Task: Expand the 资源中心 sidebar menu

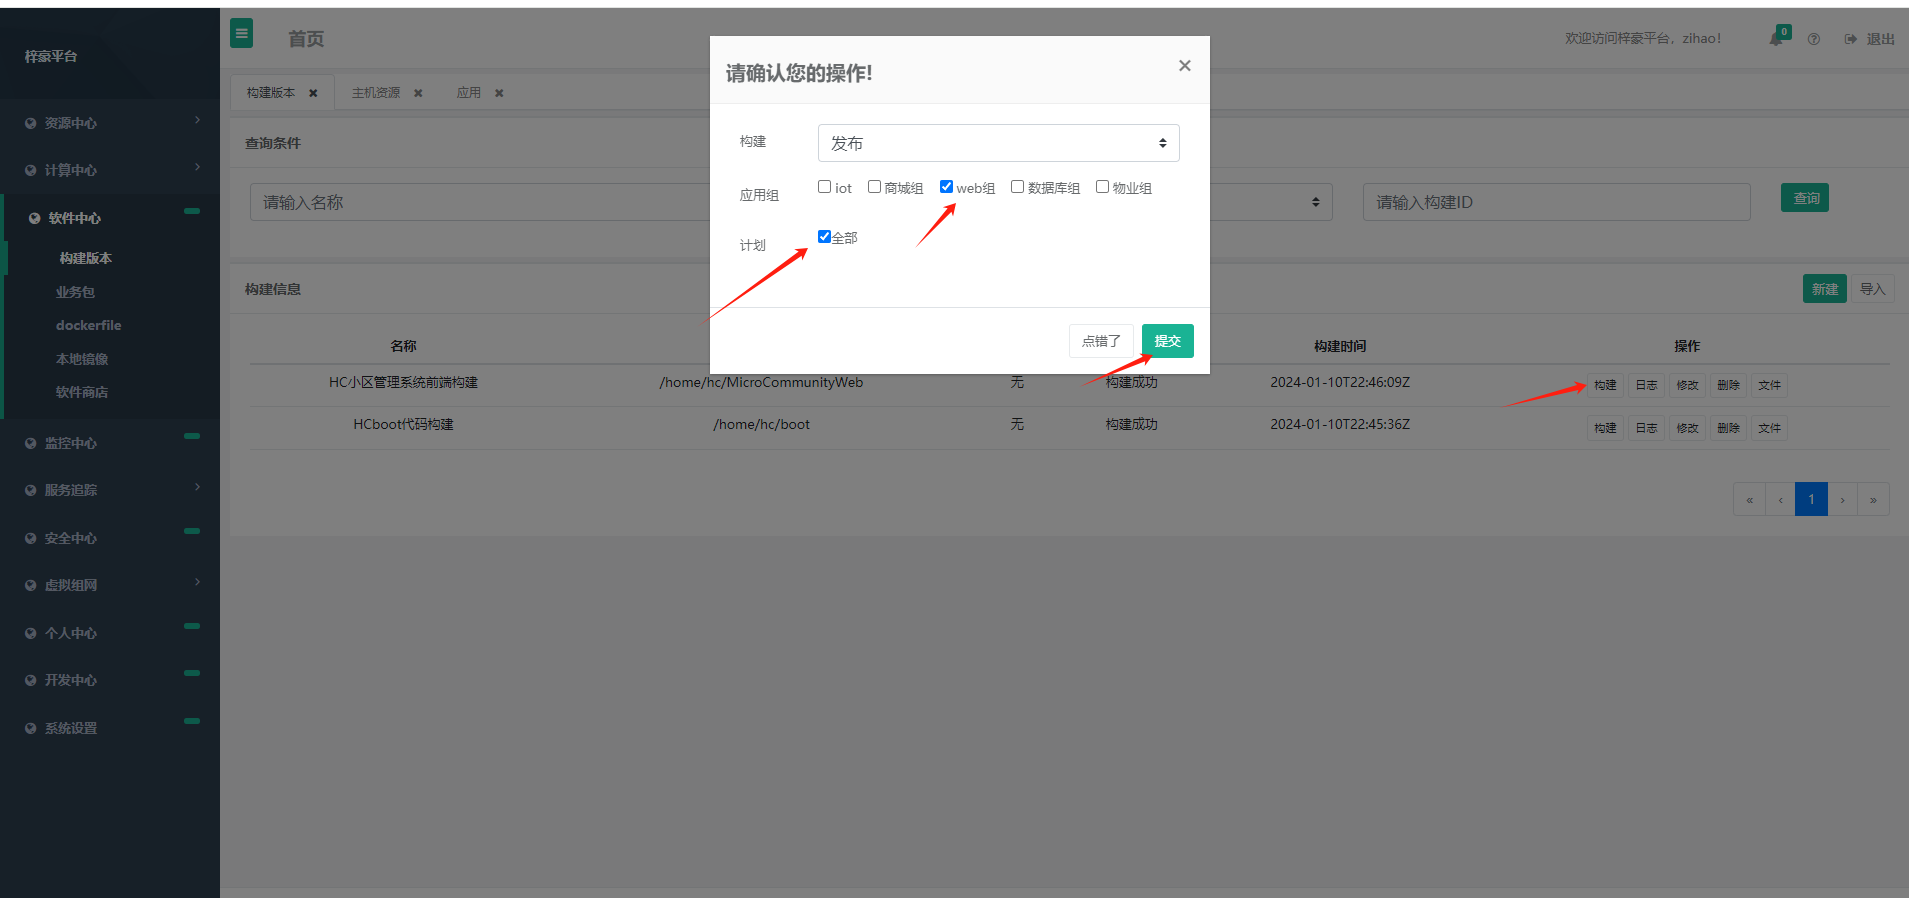Action: click(110, 123)
